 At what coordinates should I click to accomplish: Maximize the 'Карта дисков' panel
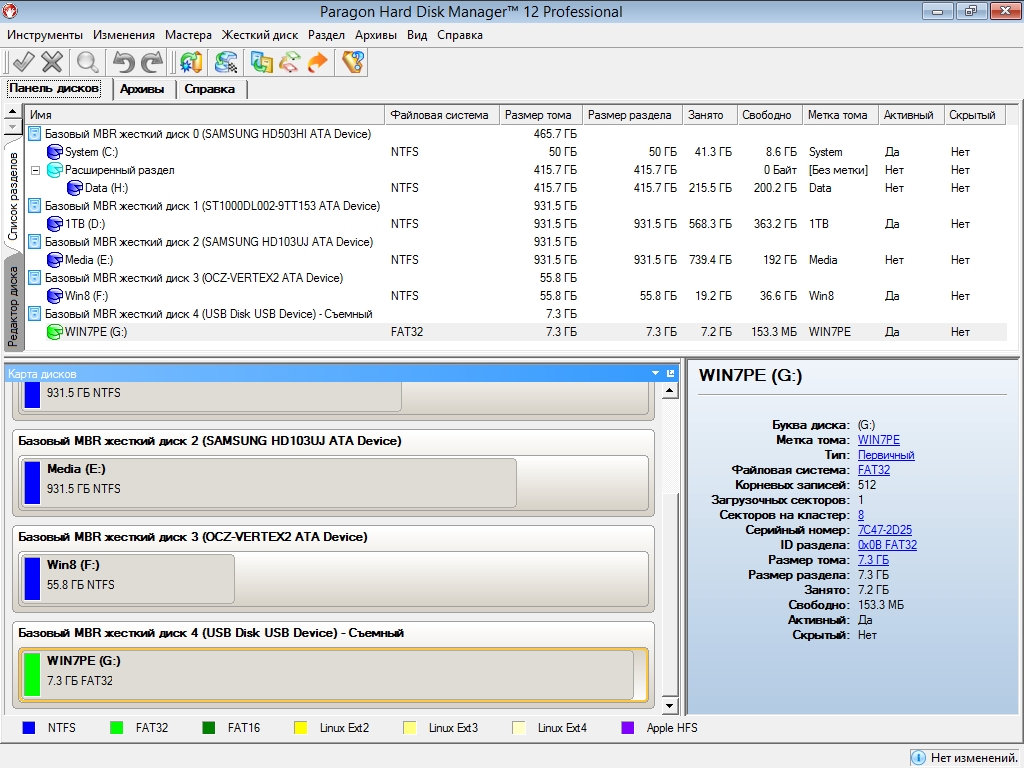click(x=670, y=374)
